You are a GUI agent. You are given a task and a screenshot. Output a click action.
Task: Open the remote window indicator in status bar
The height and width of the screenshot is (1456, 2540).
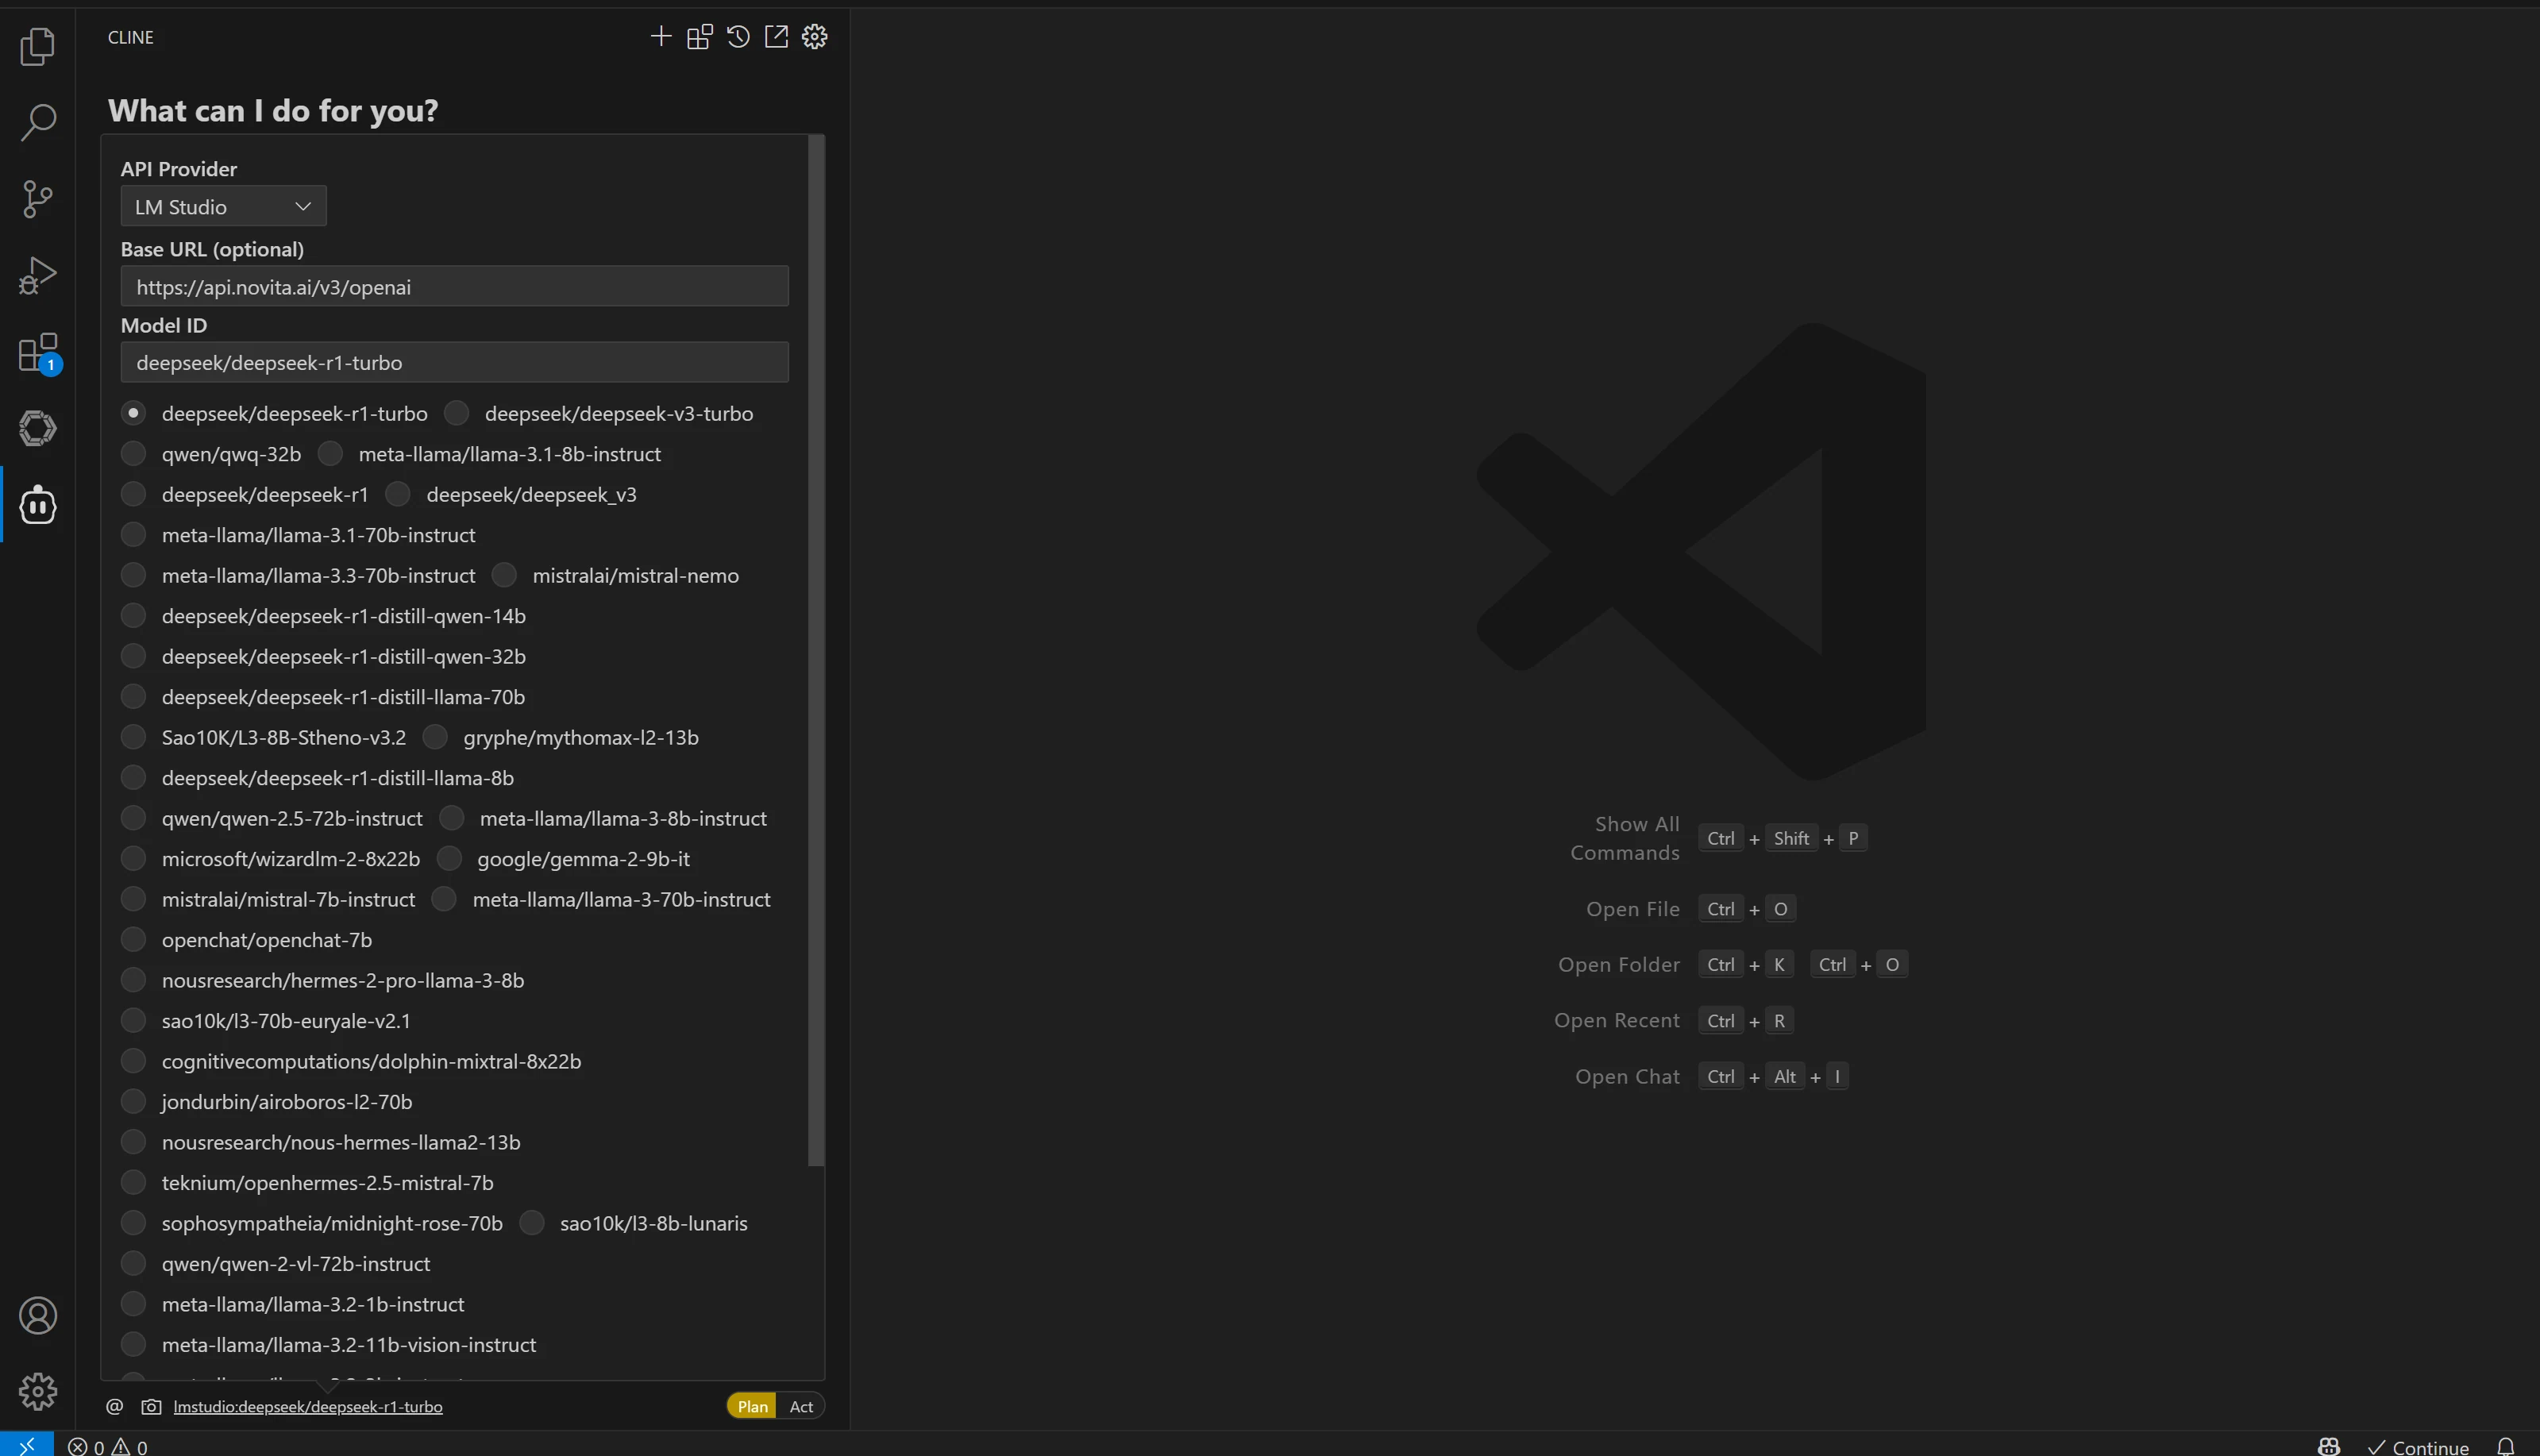(x=27, y=1445)
